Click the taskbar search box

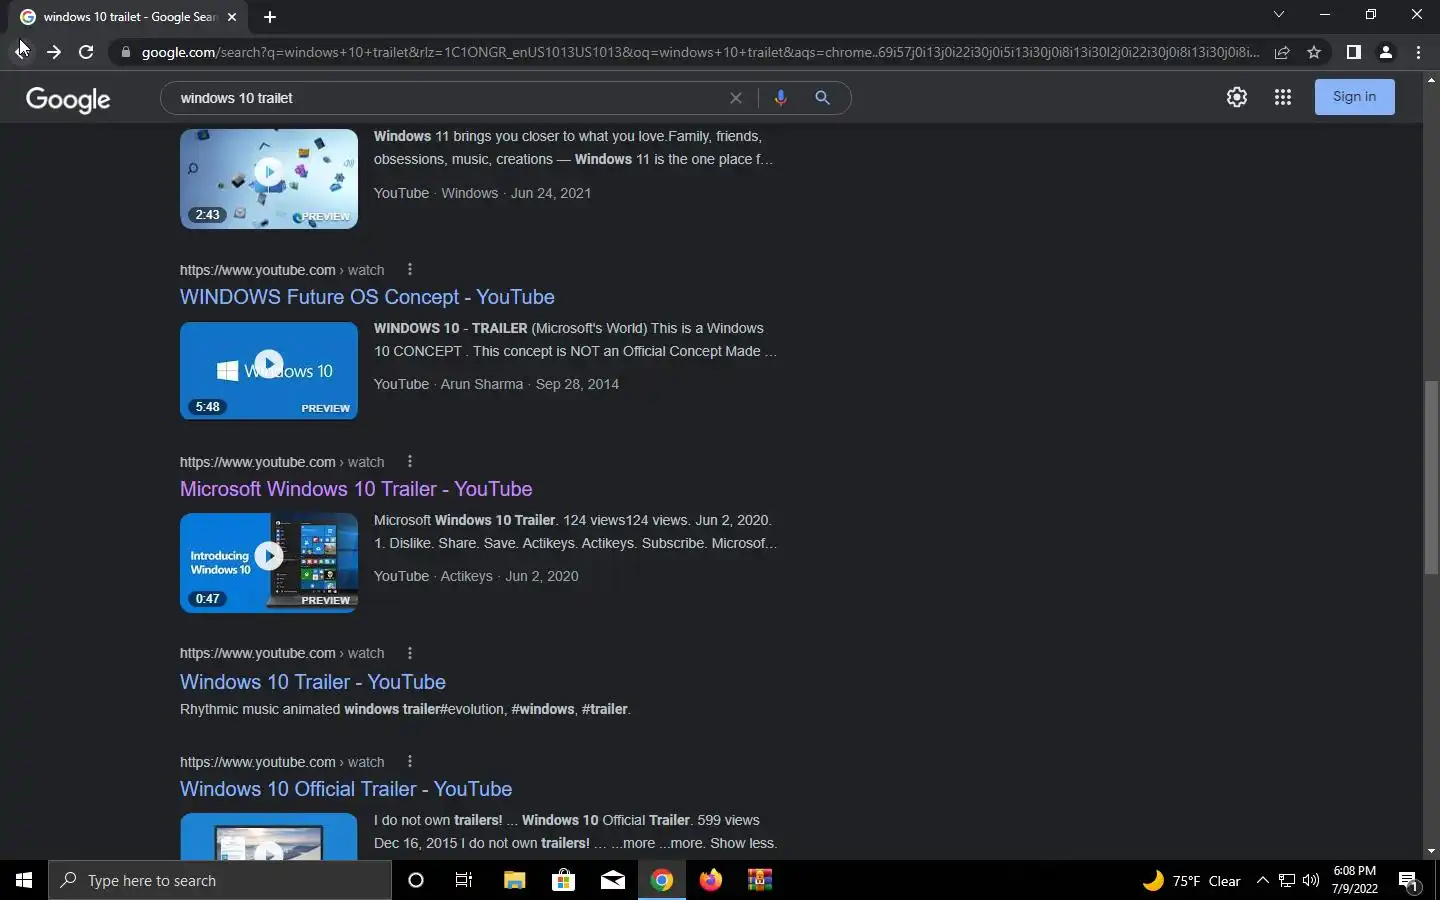220,880
